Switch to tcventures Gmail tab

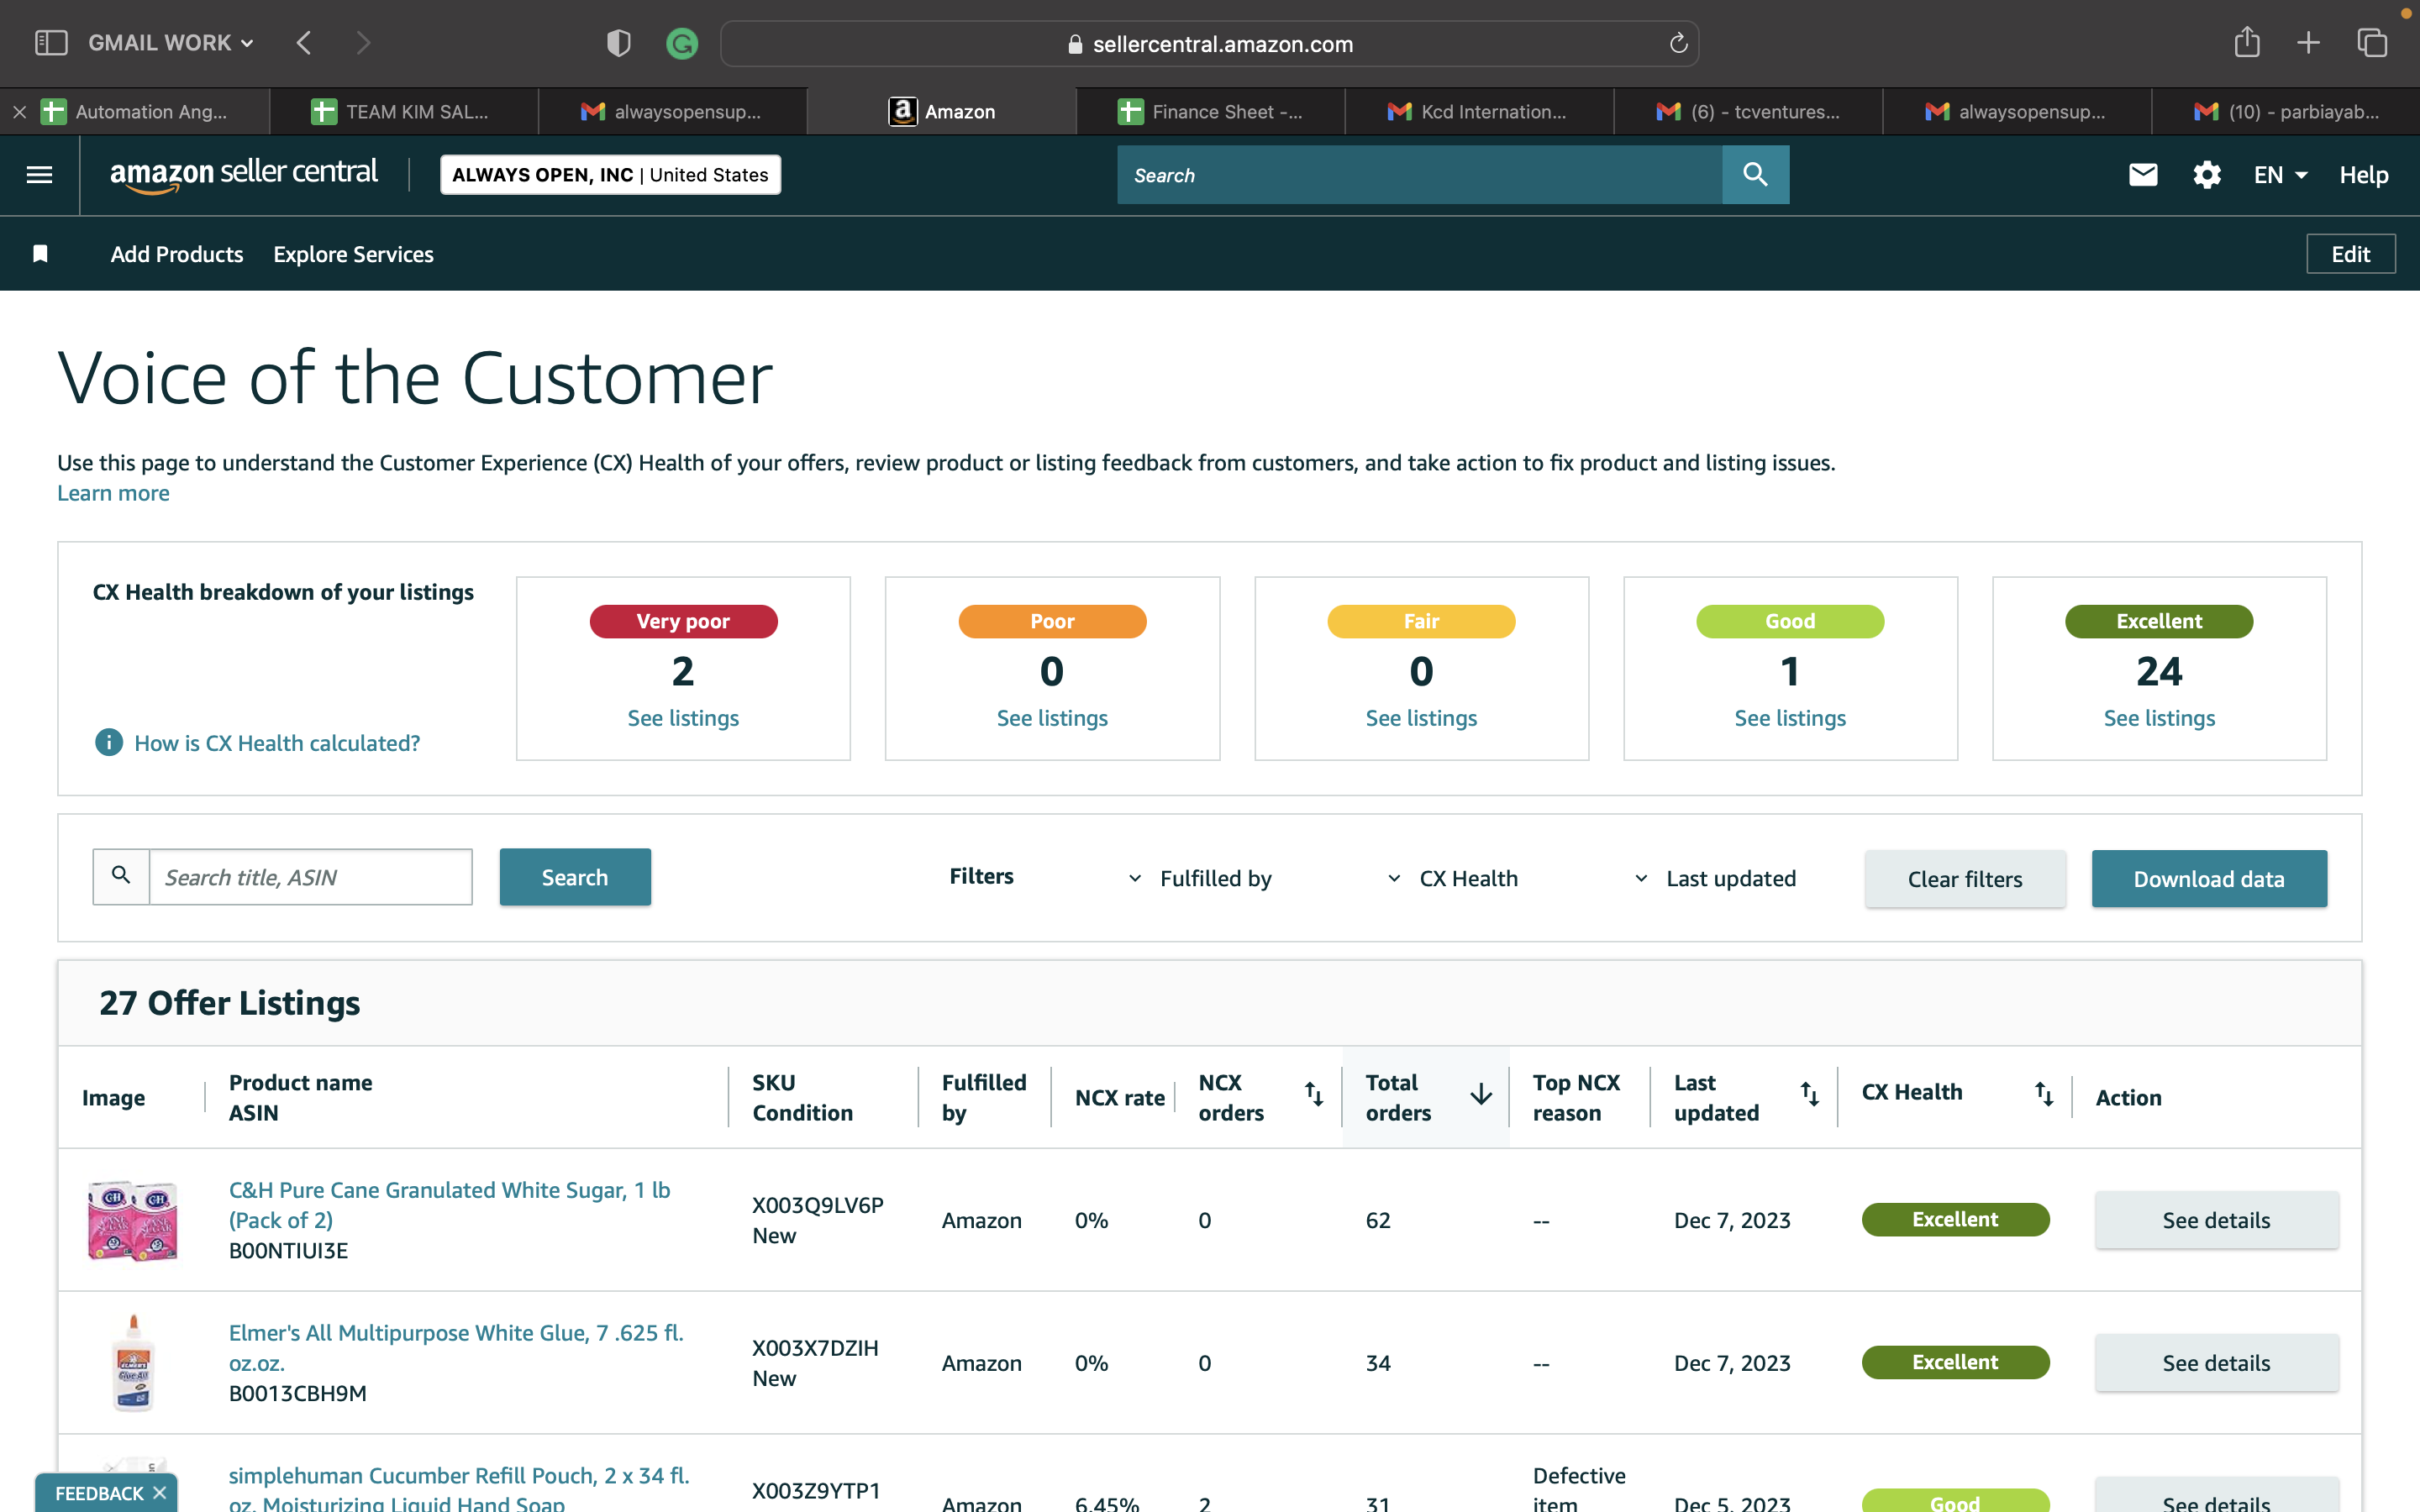(1748, 112)
